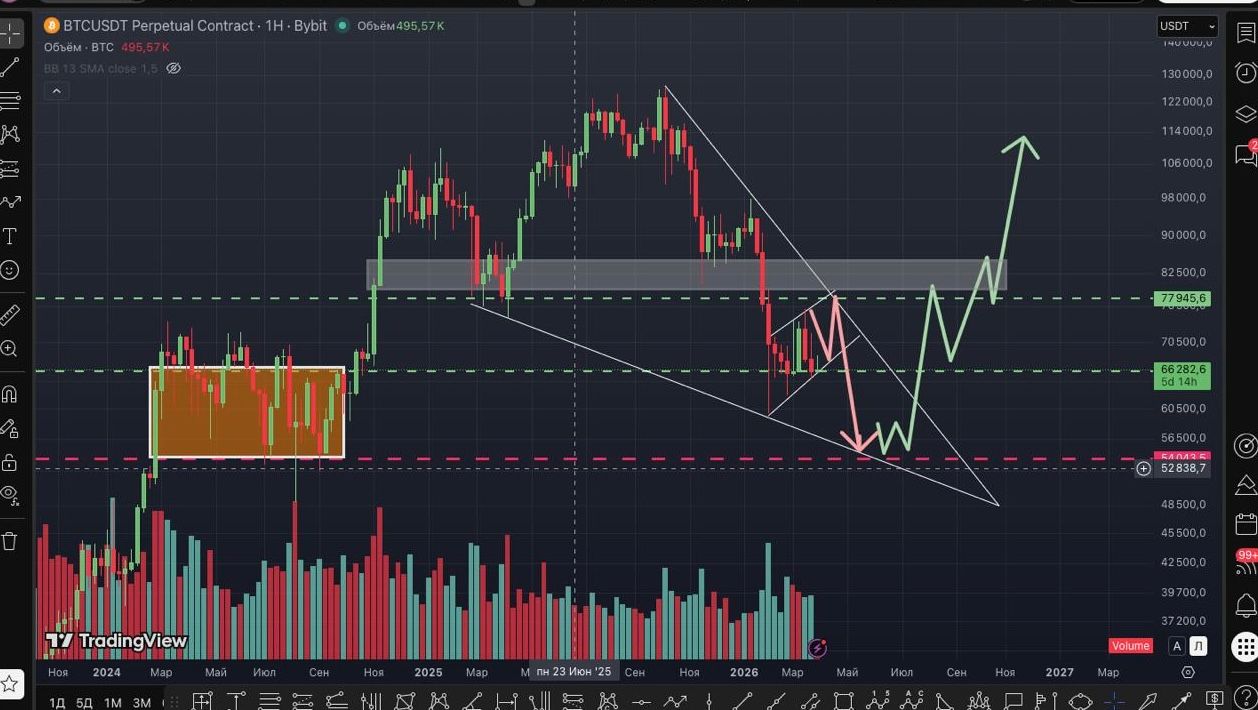The width and height of the screenshot is (1258, 710).
Task: Unhide the BB 13 SMA indicator
Action: click(173, 68)
